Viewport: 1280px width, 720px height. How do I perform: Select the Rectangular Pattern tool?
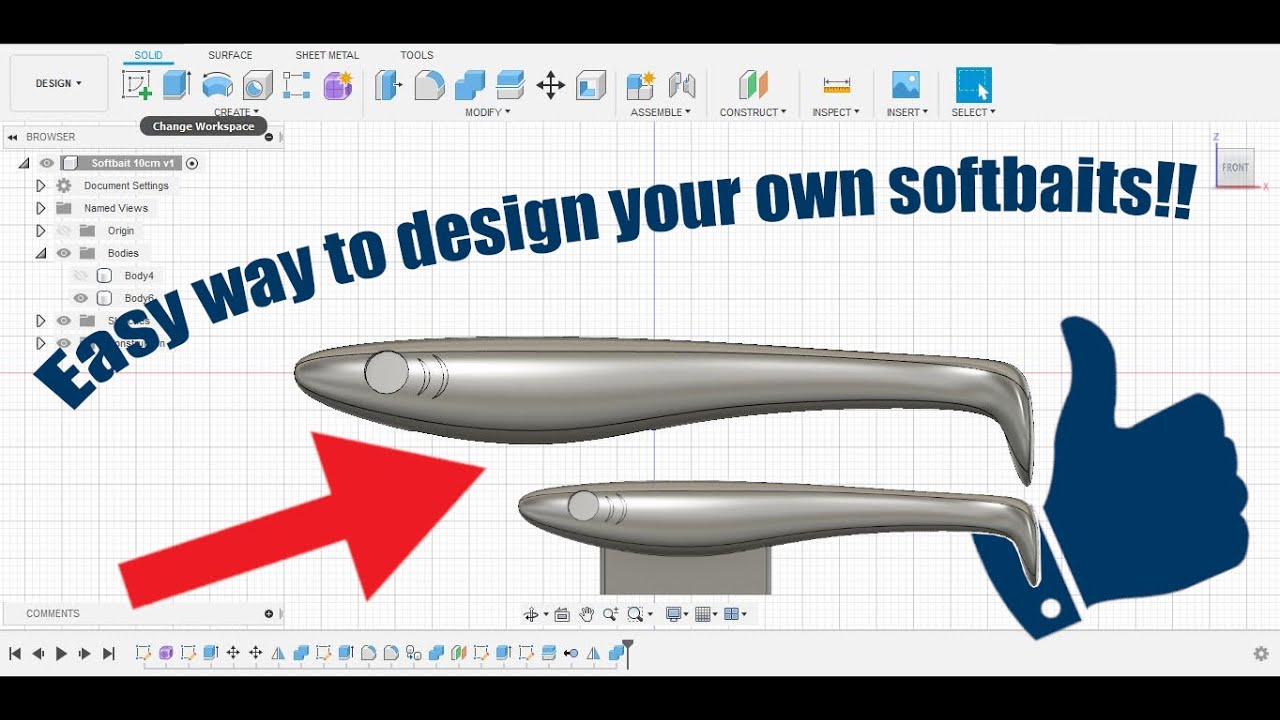297,85
